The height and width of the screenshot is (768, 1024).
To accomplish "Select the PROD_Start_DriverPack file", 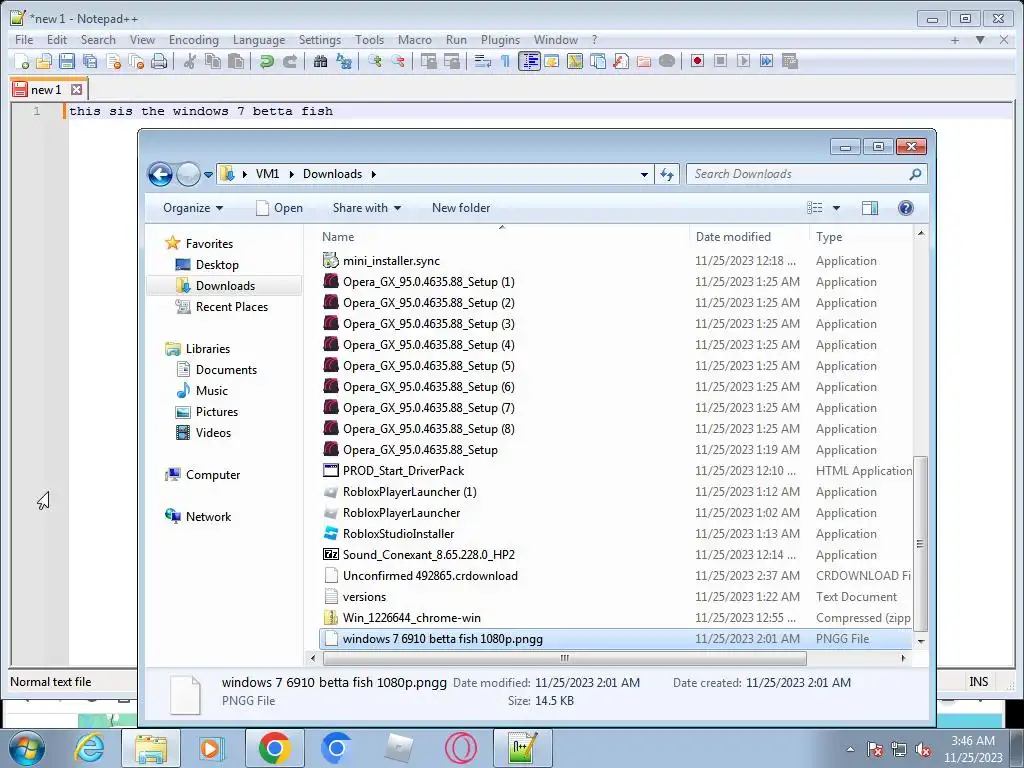I will tap(404, 471).
